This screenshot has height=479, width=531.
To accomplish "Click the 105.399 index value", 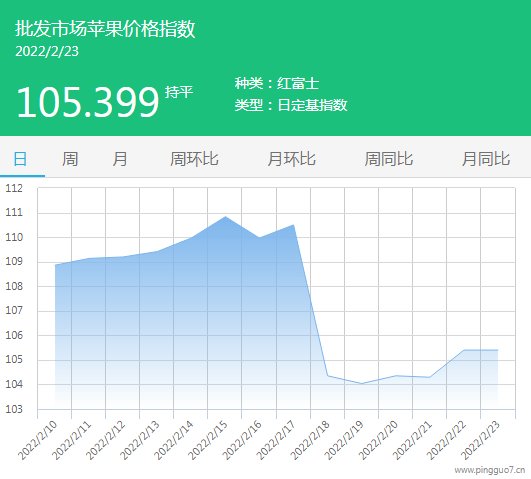I will [88, 102].
